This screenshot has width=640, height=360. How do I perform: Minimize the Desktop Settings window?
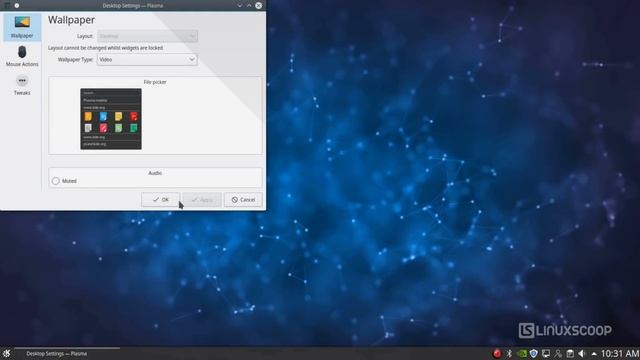coord(240,5)
